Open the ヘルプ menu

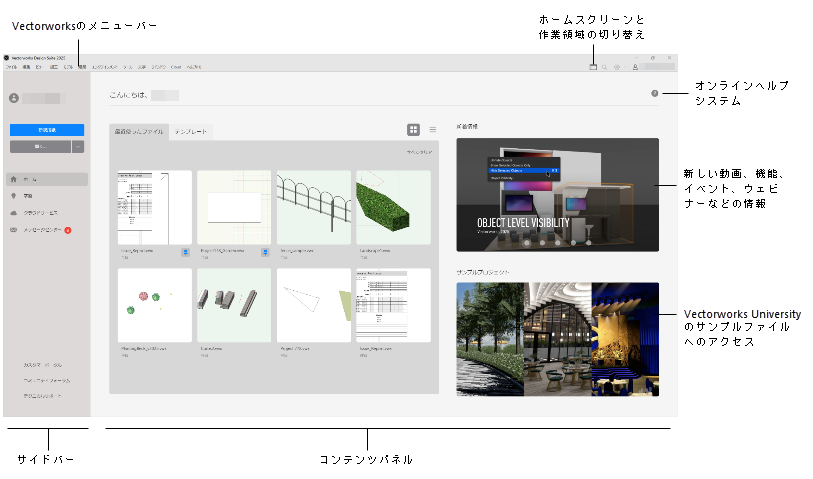click(x=194, y=67)
